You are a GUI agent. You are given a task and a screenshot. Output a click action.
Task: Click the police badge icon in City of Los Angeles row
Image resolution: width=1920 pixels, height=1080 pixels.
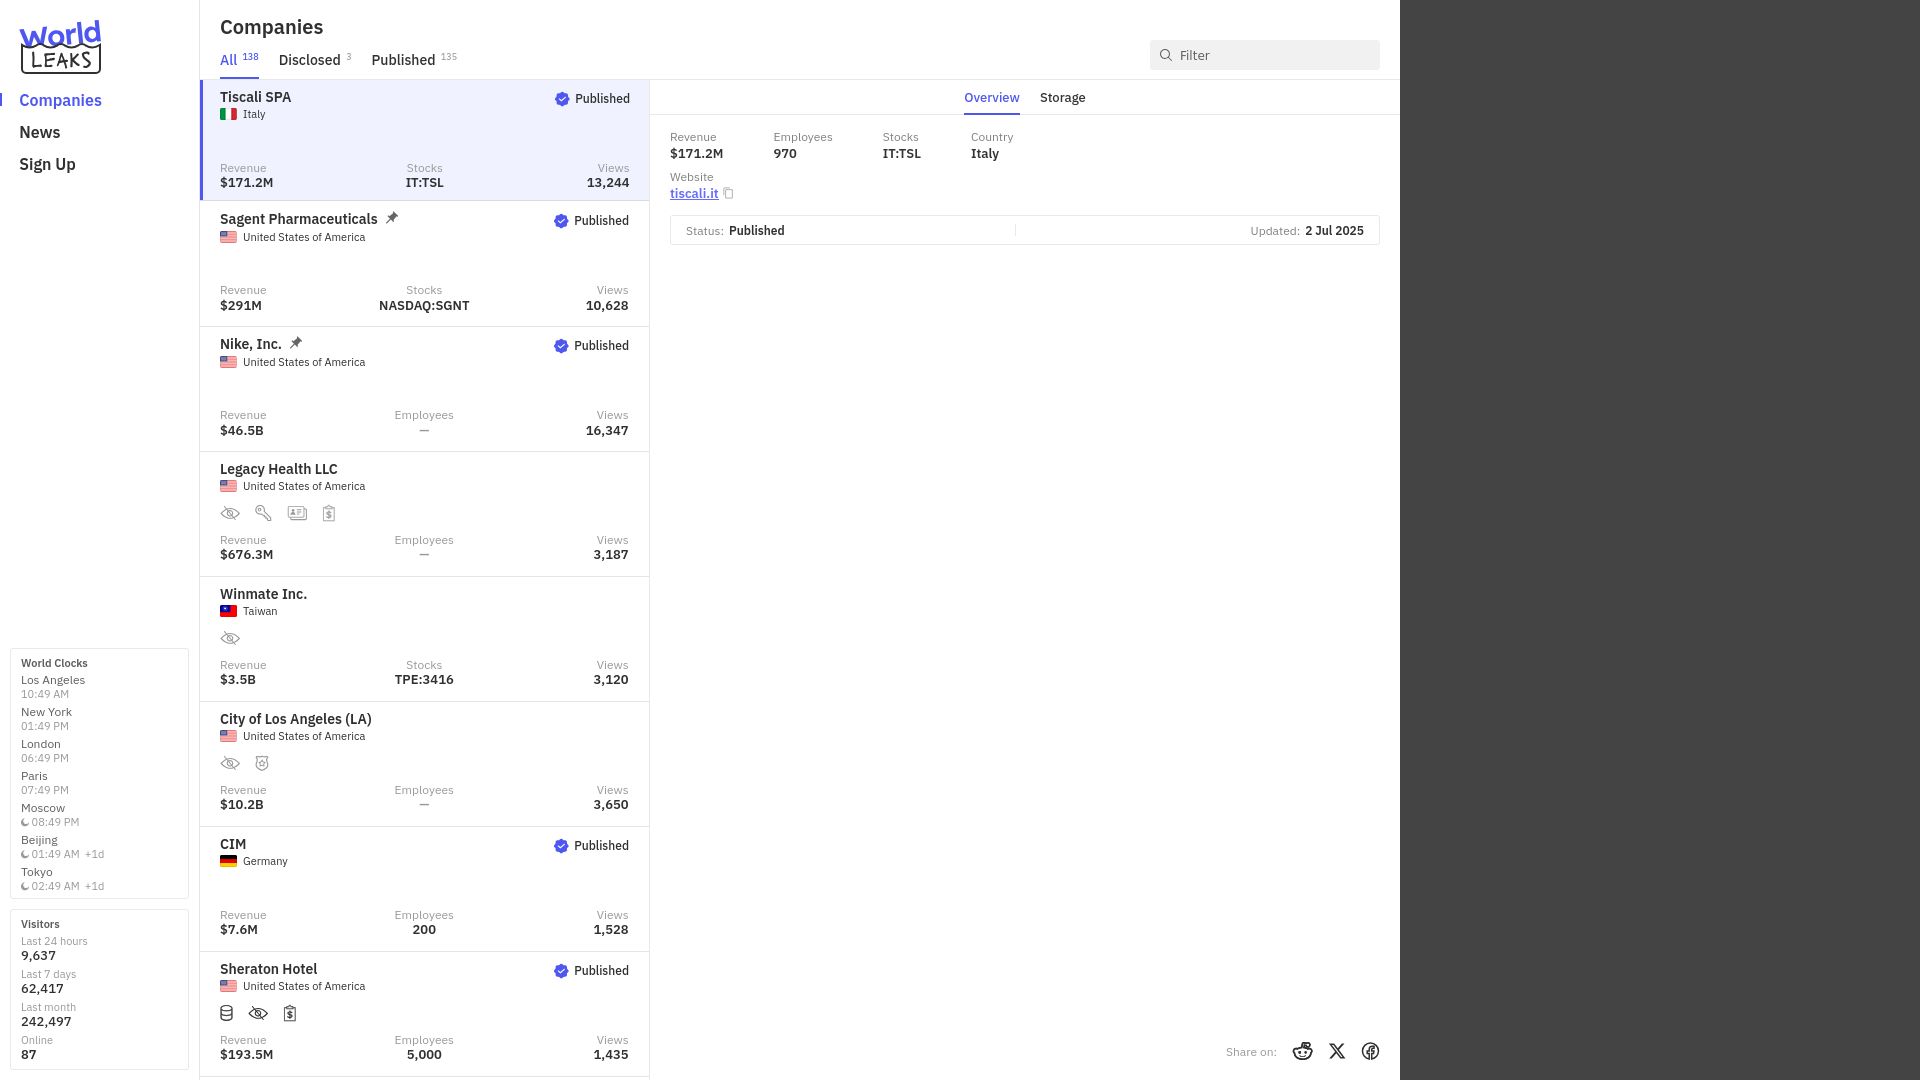click(262, 763)
